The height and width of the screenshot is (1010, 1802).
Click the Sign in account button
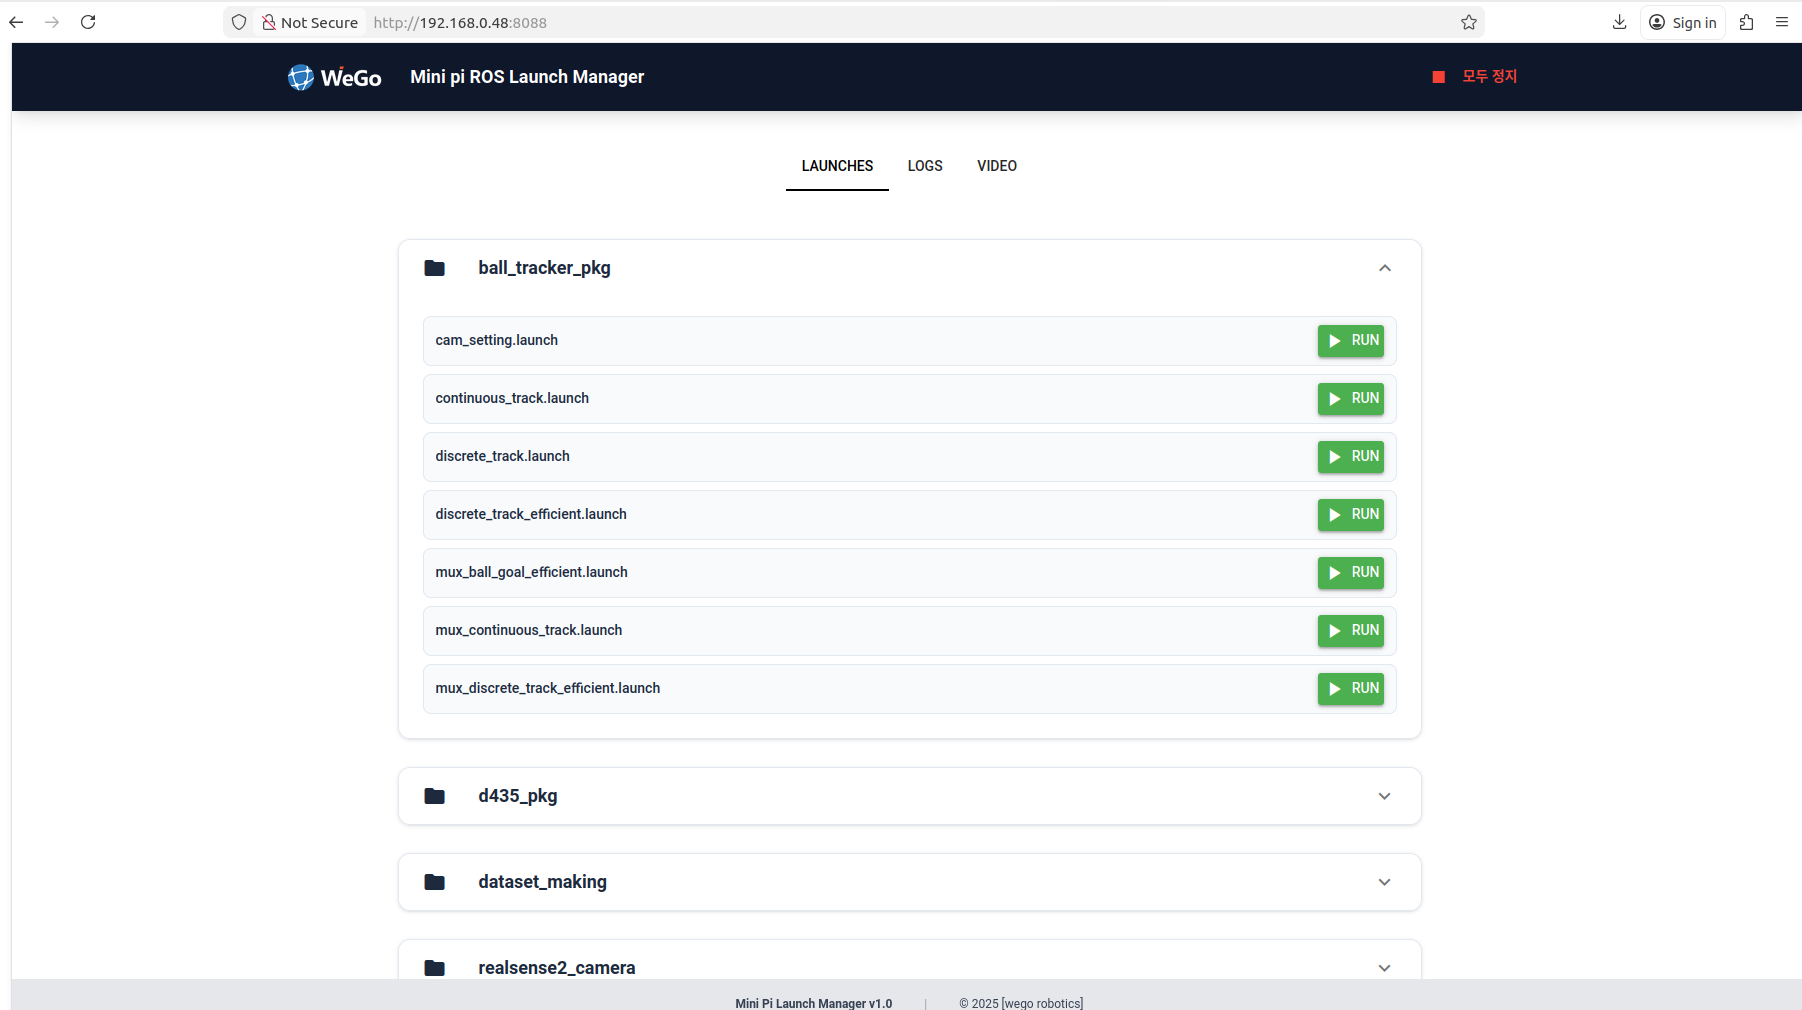click(1683, 22)
